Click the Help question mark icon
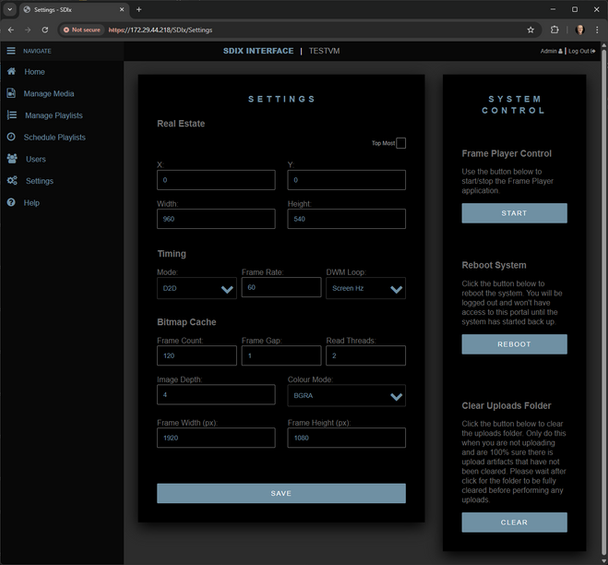This screenshot has height=565, width=608. coord(11,202)
